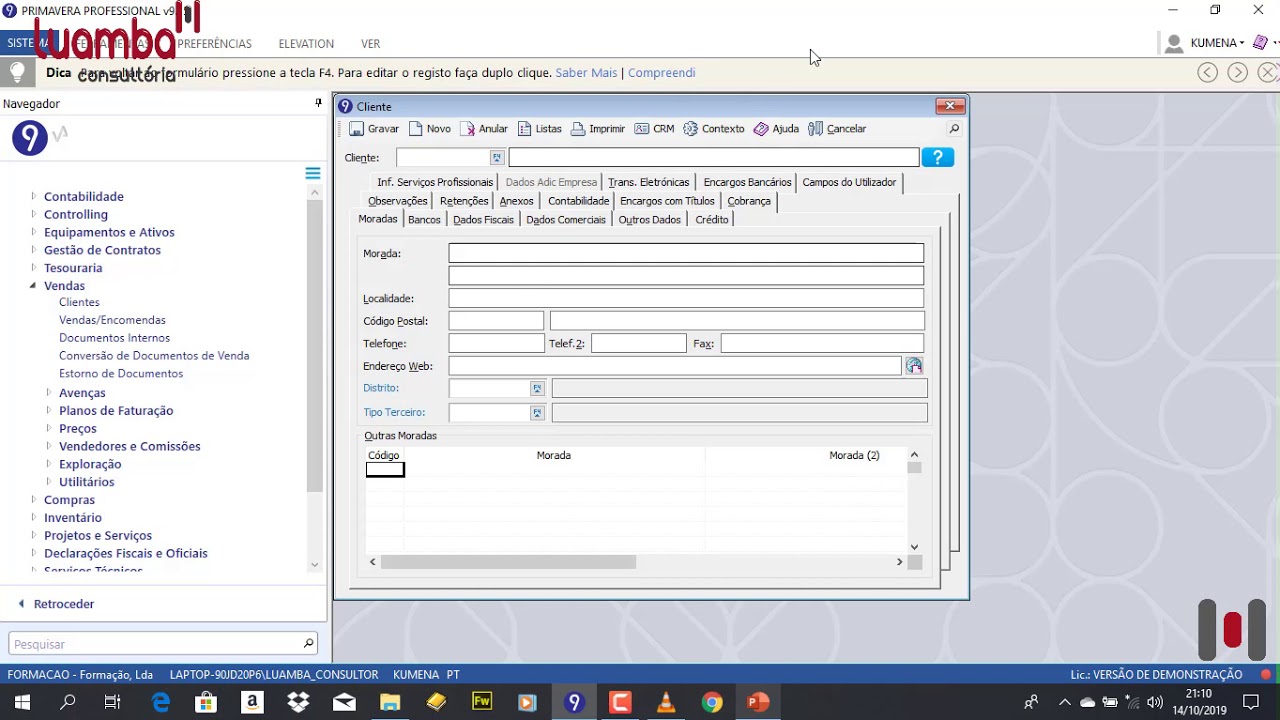This screenshot has height=720, width=1280.
Task: Switch to the Dados Fiscais tab
Action: 483,220
